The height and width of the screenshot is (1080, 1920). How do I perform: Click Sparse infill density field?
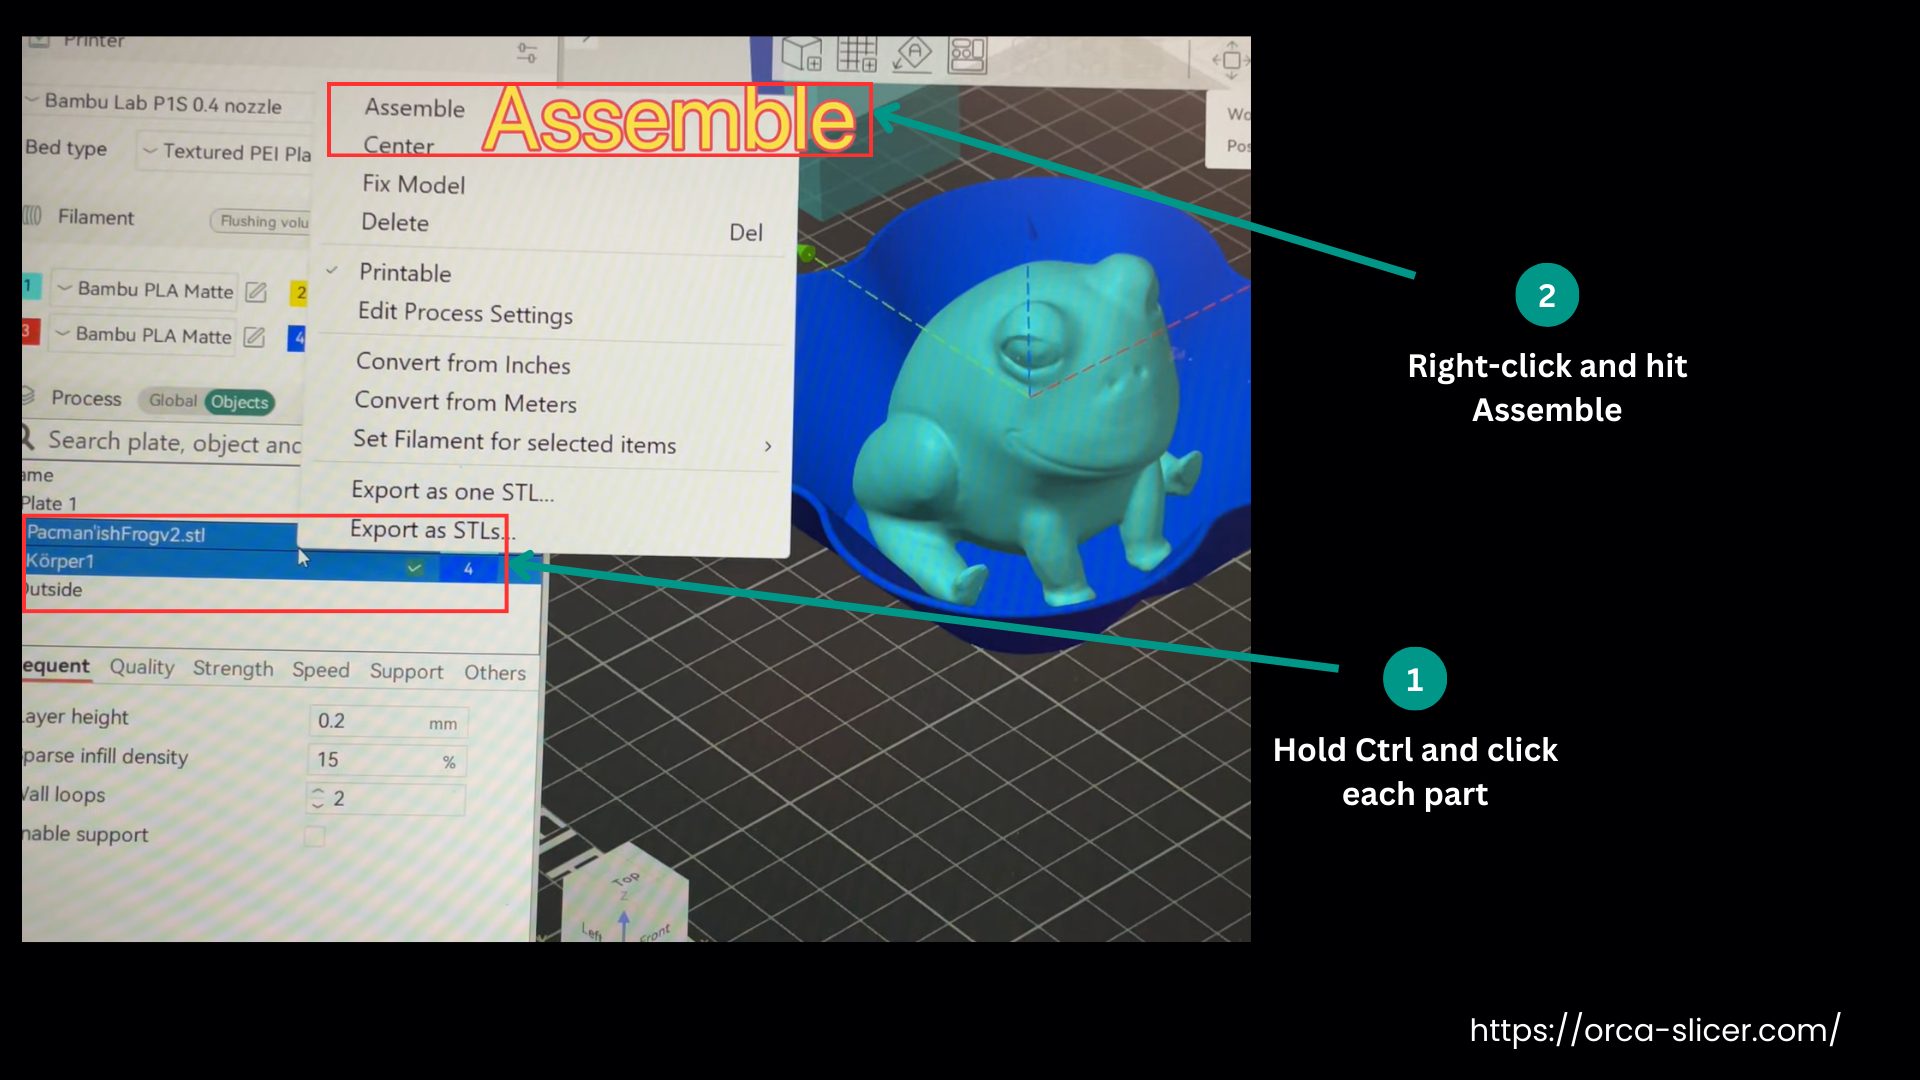coord(387,760)
